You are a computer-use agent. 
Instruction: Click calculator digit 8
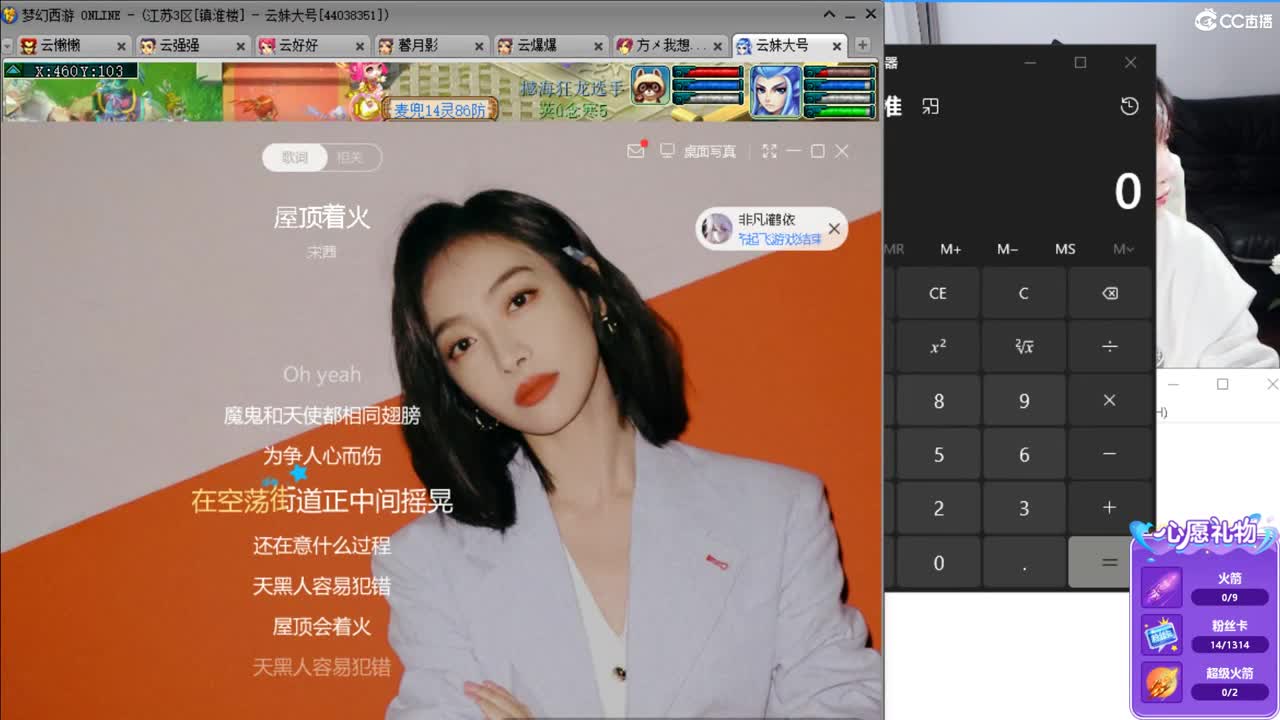point(938,400)
